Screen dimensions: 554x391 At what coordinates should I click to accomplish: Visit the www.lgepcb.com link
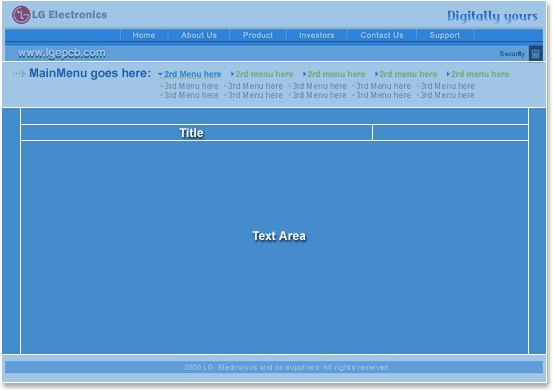click(61, 53)
